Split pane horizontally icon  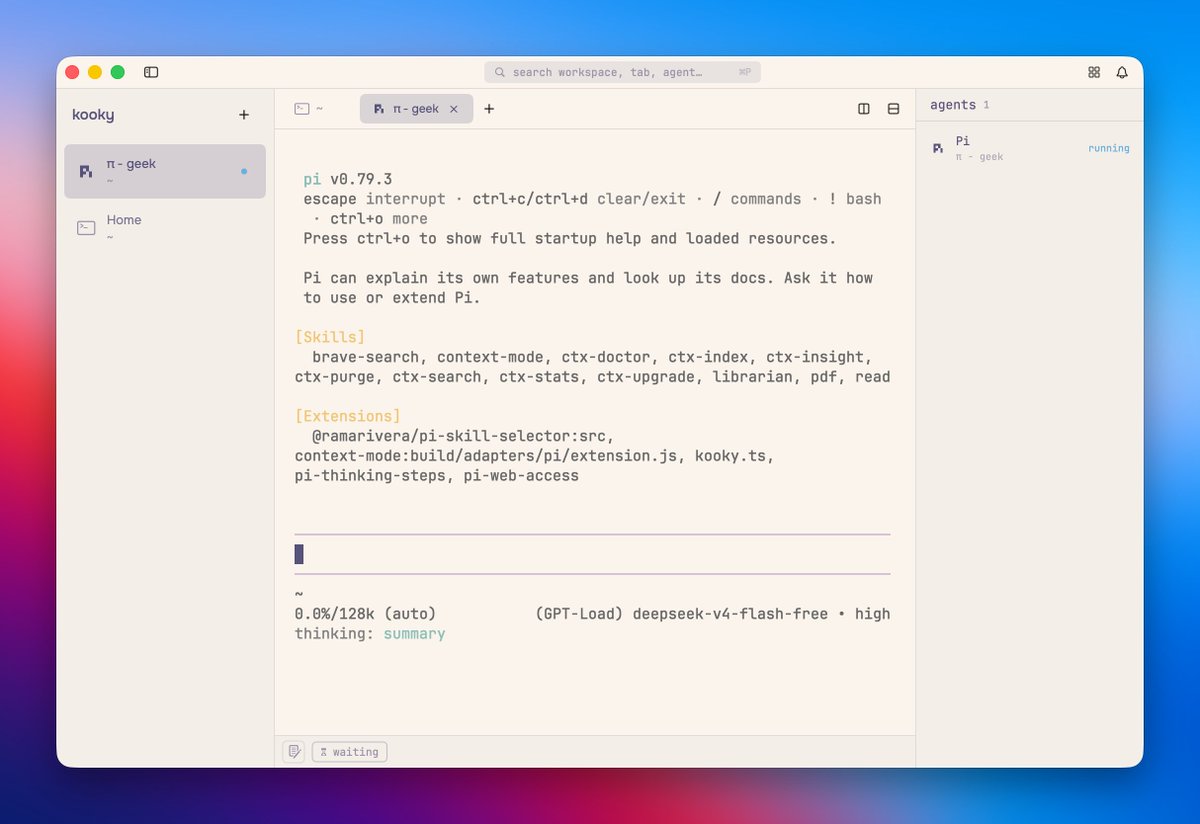click(x=894, y=109)
